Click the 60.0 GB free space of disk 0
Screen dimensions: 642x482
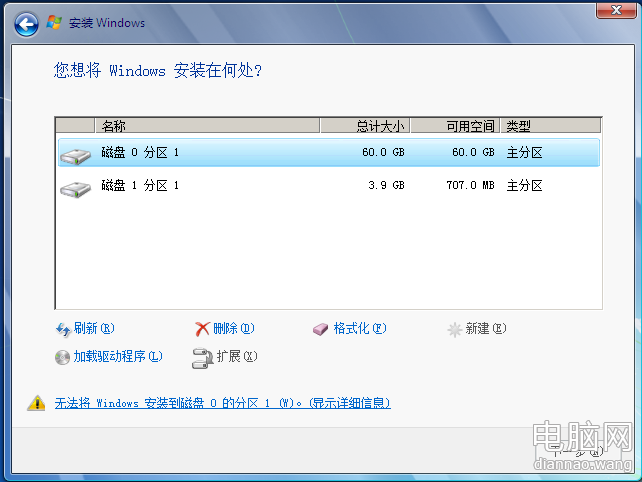[473, 153]
